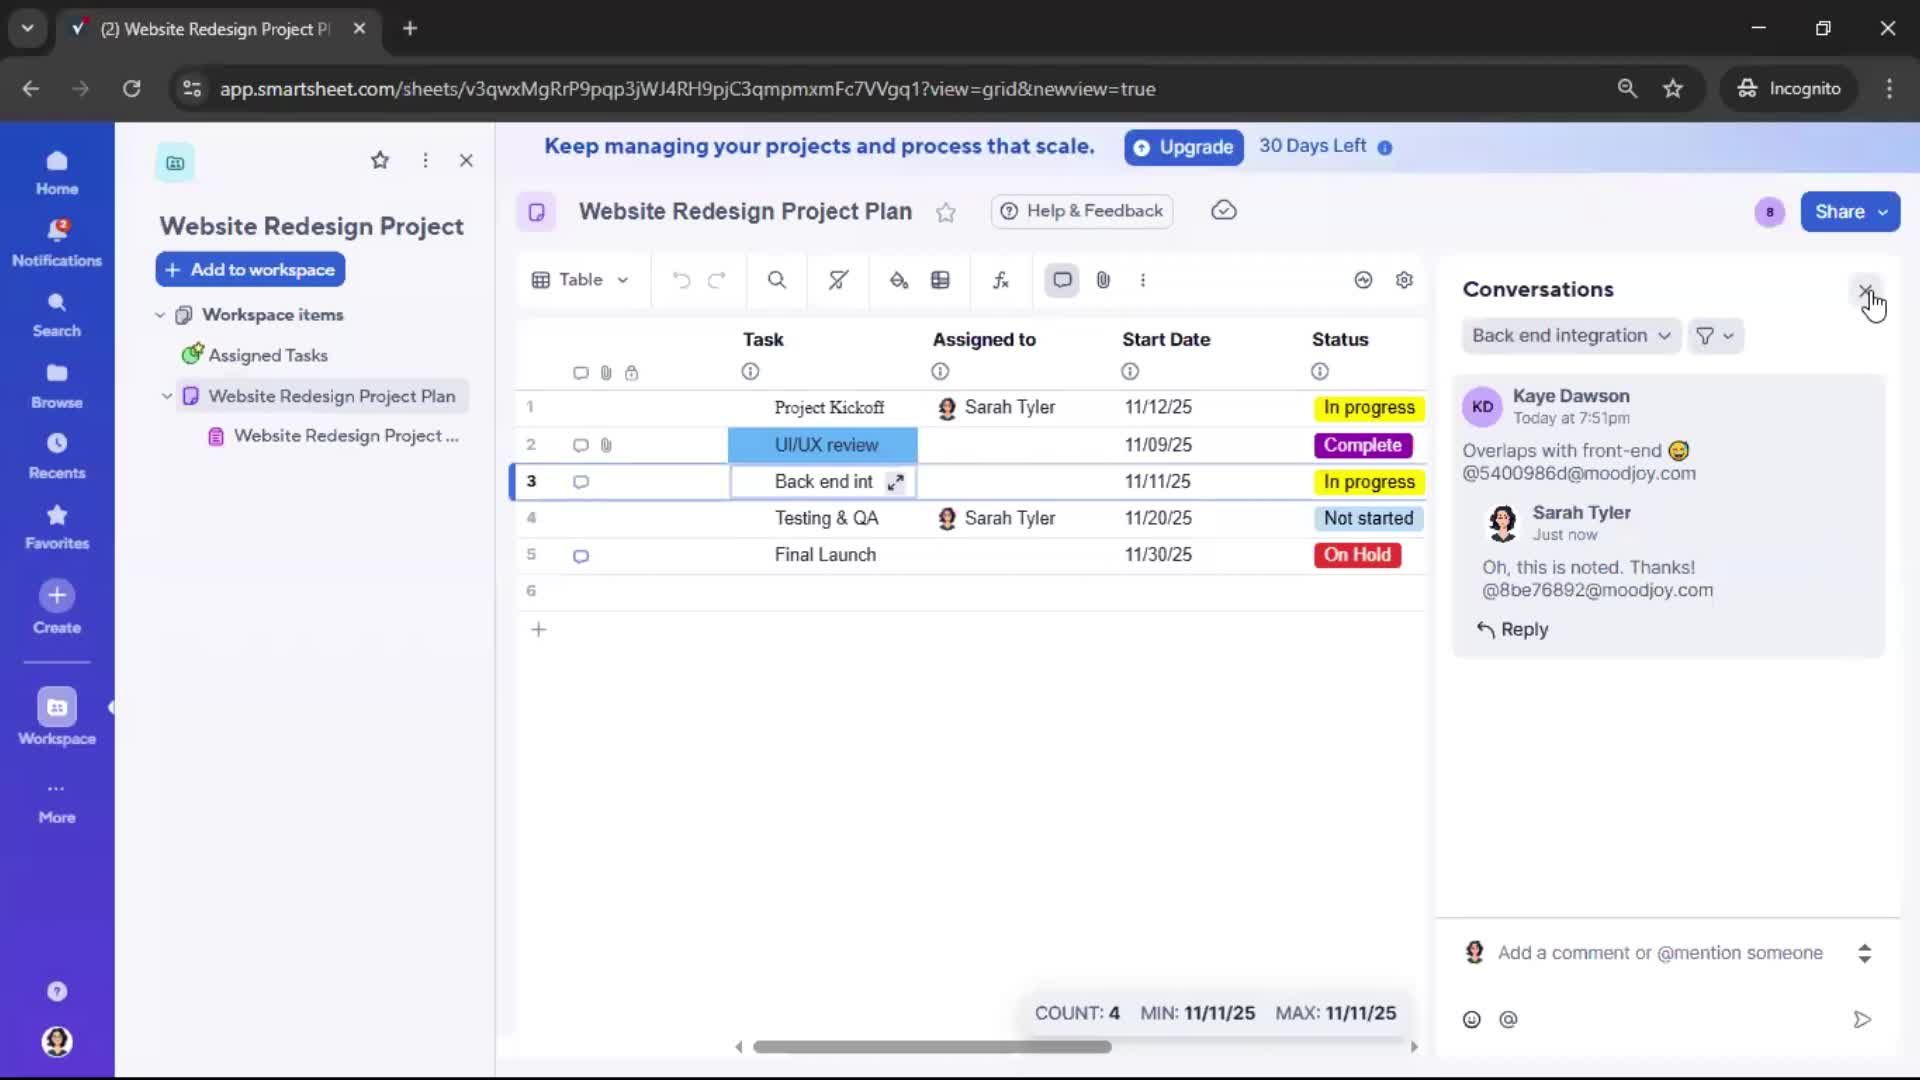This screenshot has width=1920, height=1080.
Task: Open the Back end integration conversation dropdown
Action: pyautogui.click(x=1570, y=336)
